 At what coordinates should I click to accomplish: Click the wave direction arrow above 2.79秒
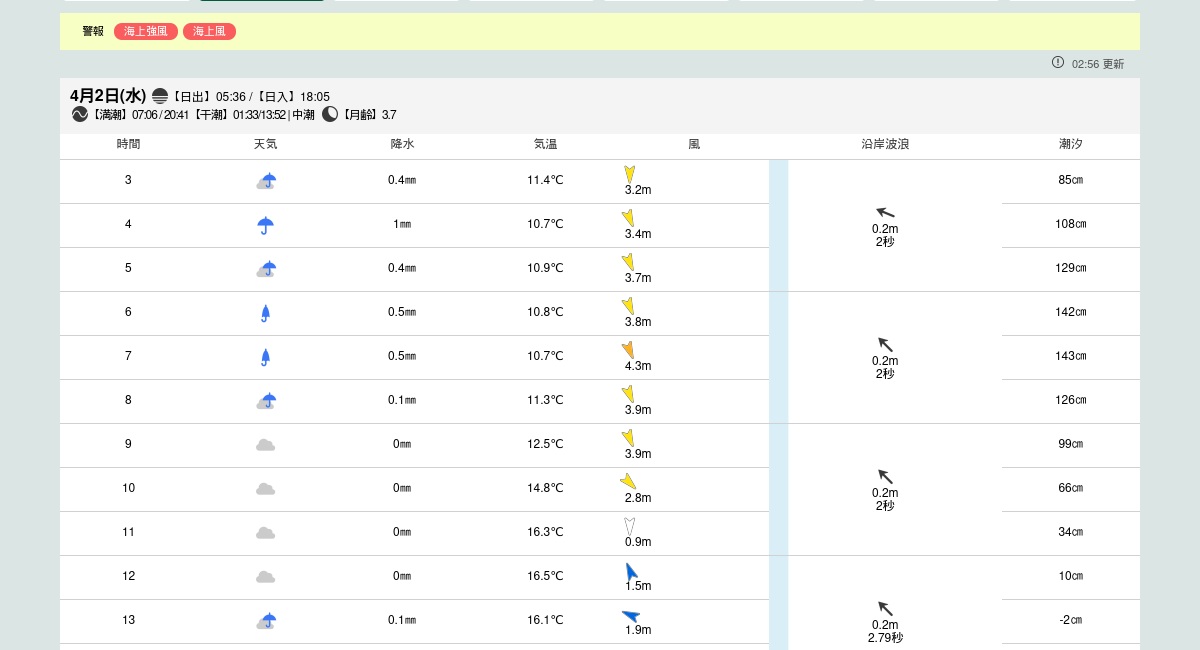pos(885,608)
